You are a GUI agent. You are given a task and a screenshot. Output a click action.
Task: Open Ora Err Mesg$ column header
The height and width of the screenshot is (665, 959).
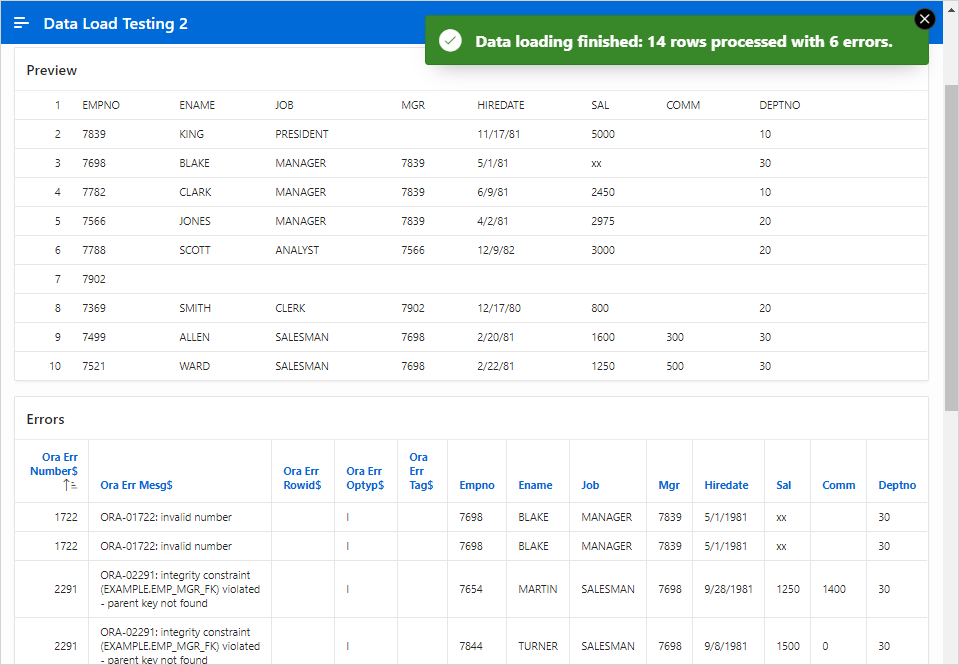point(136,485)
